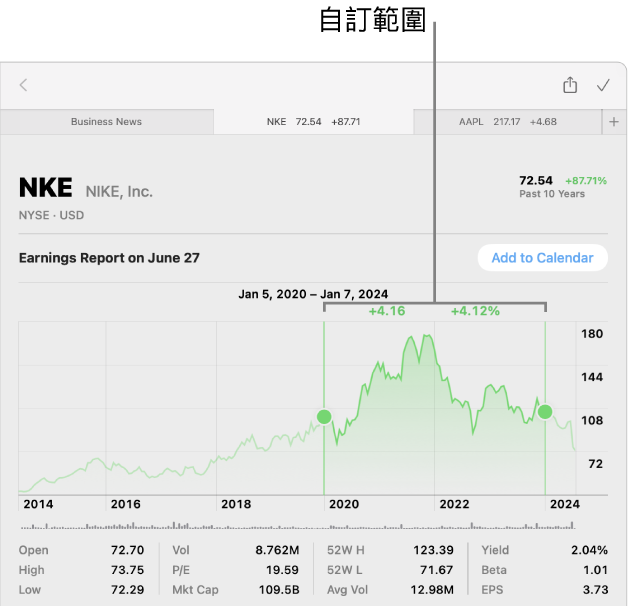Click the 72 price axis label

tap(596, 464)
